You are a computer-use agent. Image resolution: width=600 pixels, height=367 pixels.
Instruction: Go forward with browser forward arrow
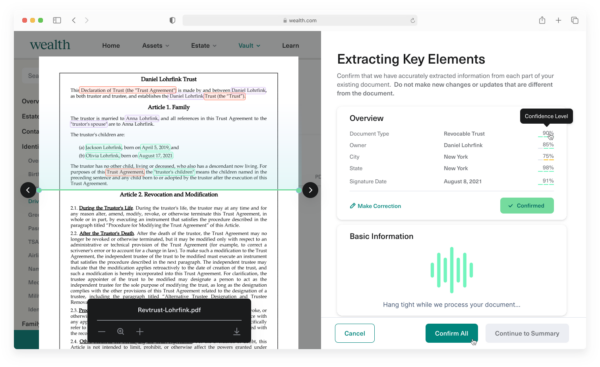point(86,20)
